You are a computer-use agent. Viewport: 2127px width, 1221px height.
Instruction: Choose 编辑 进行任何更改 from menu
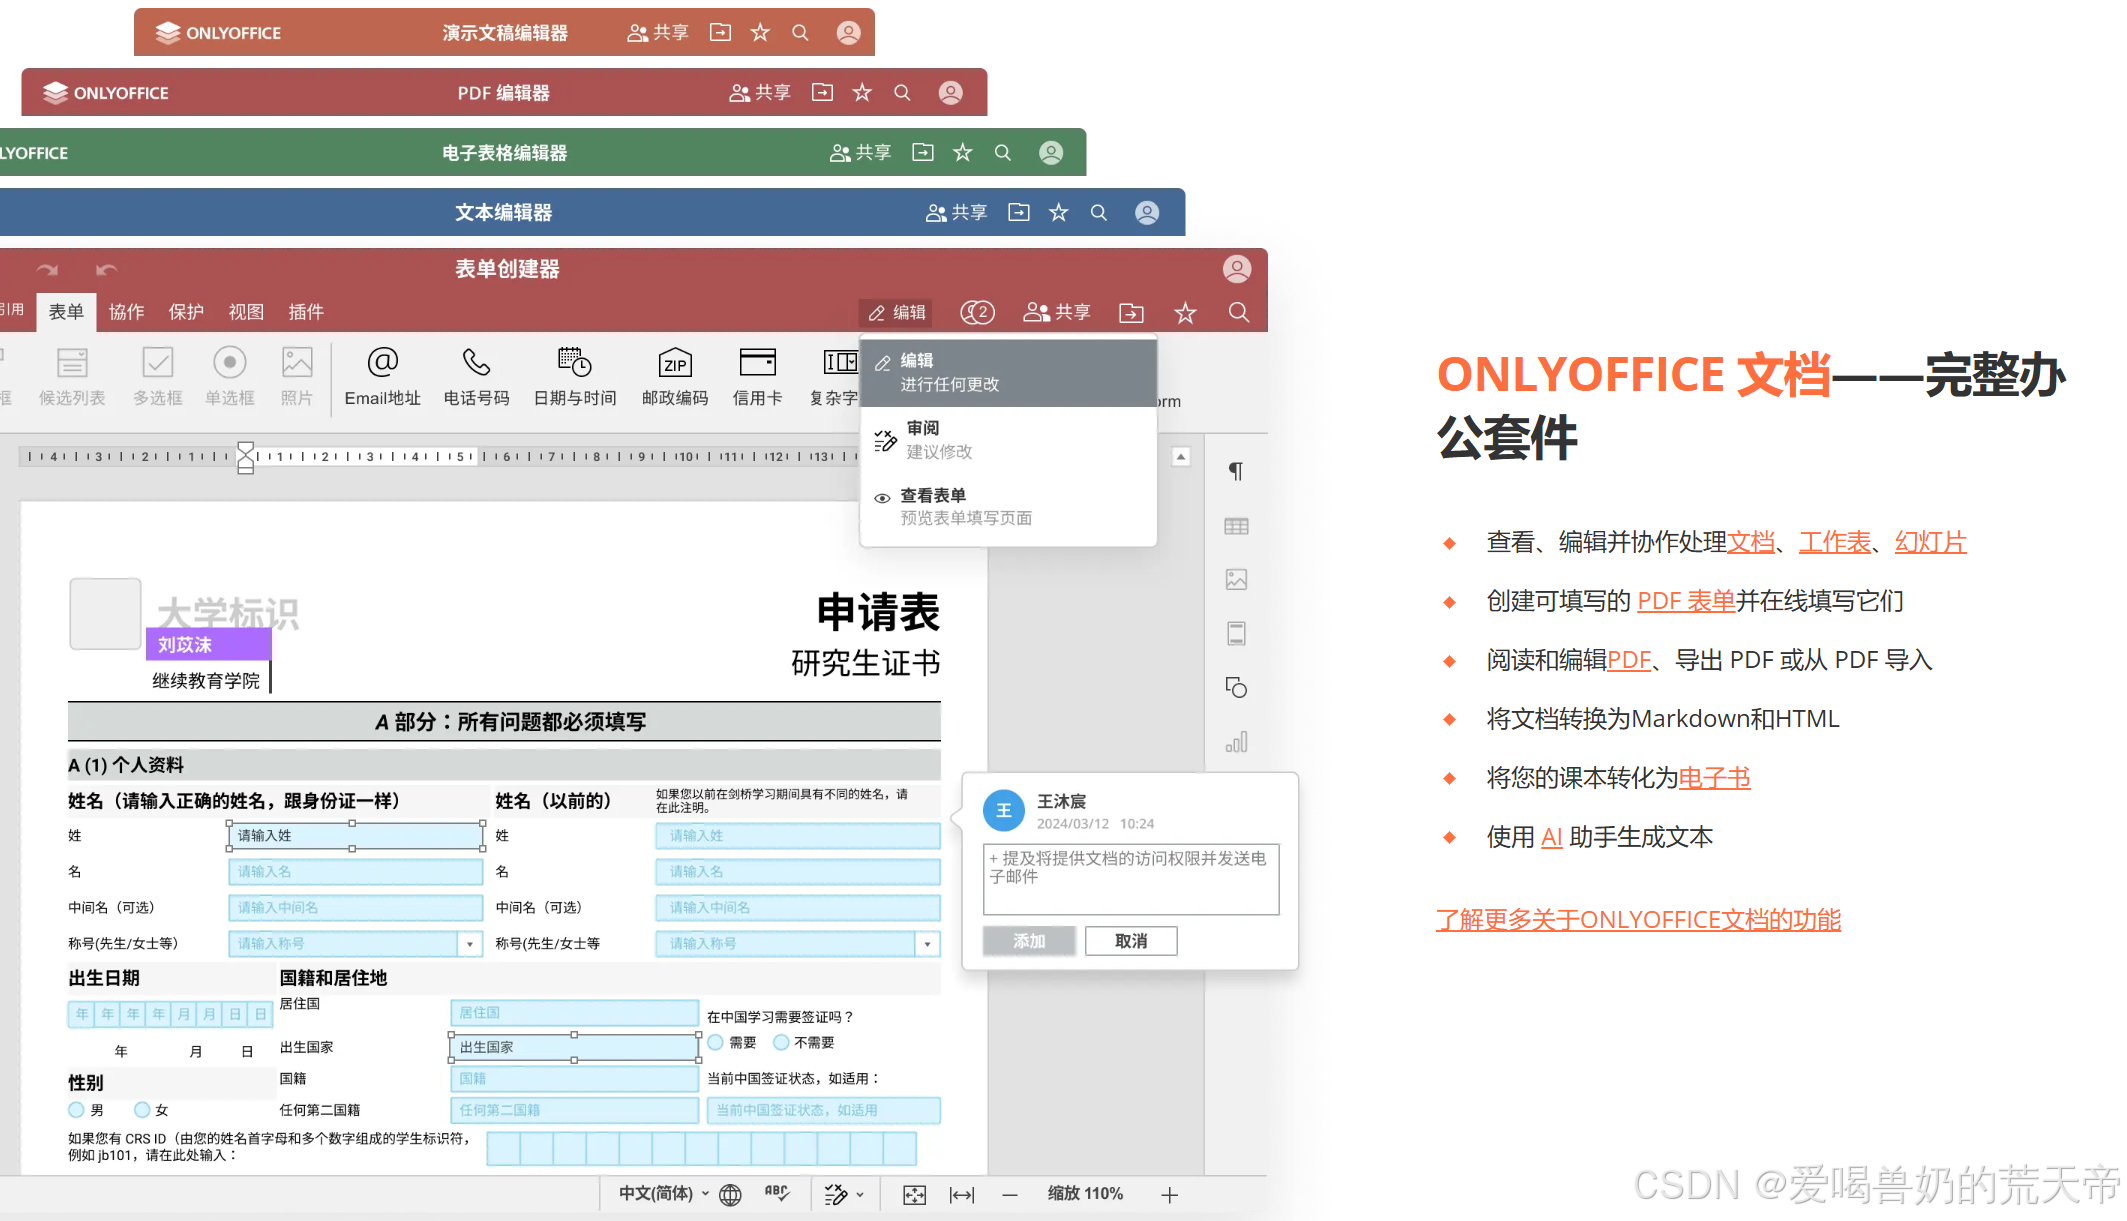click(1008, 372)
